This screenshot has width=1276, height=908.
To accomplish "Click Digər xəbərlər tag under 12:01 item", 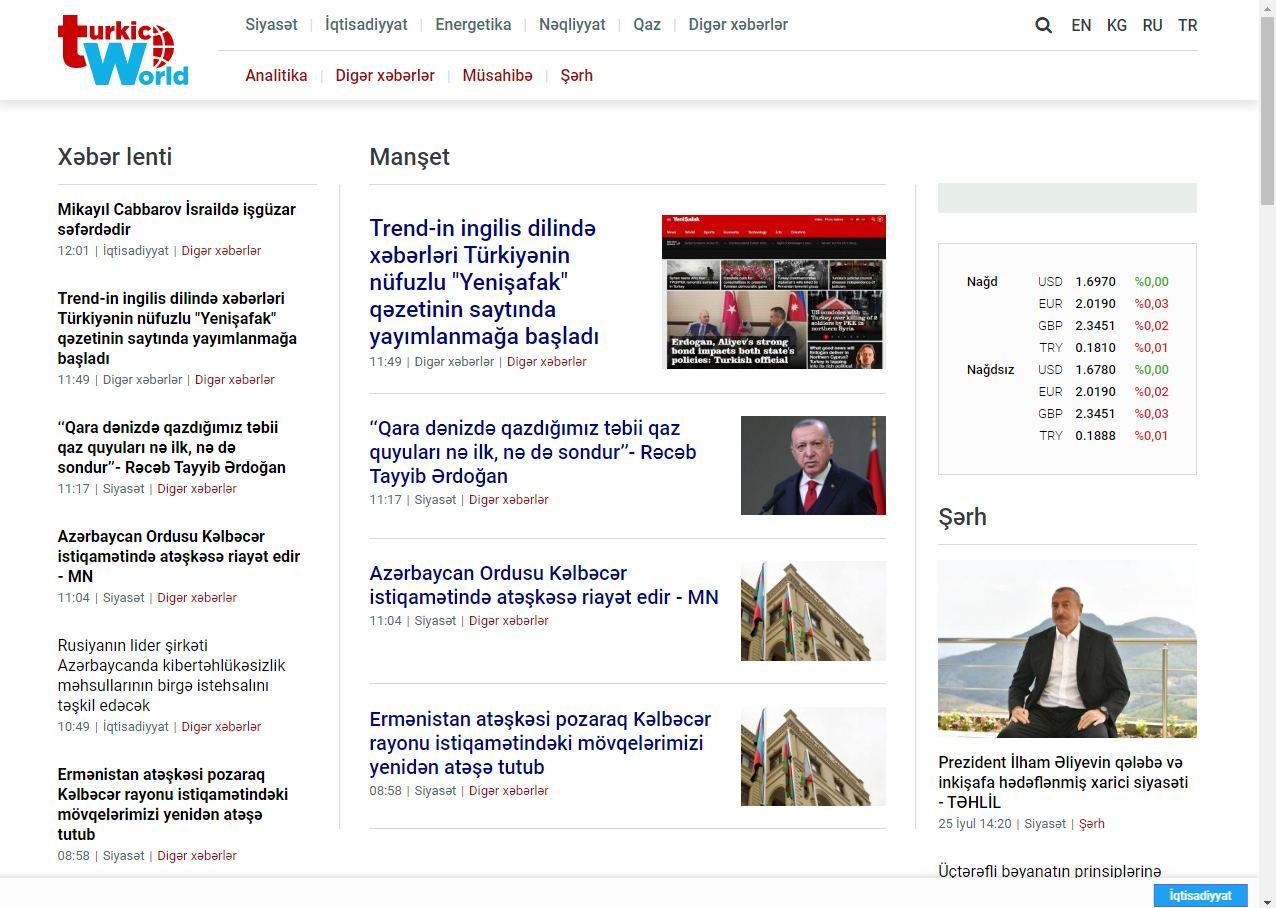I will (x=221, y=251).
